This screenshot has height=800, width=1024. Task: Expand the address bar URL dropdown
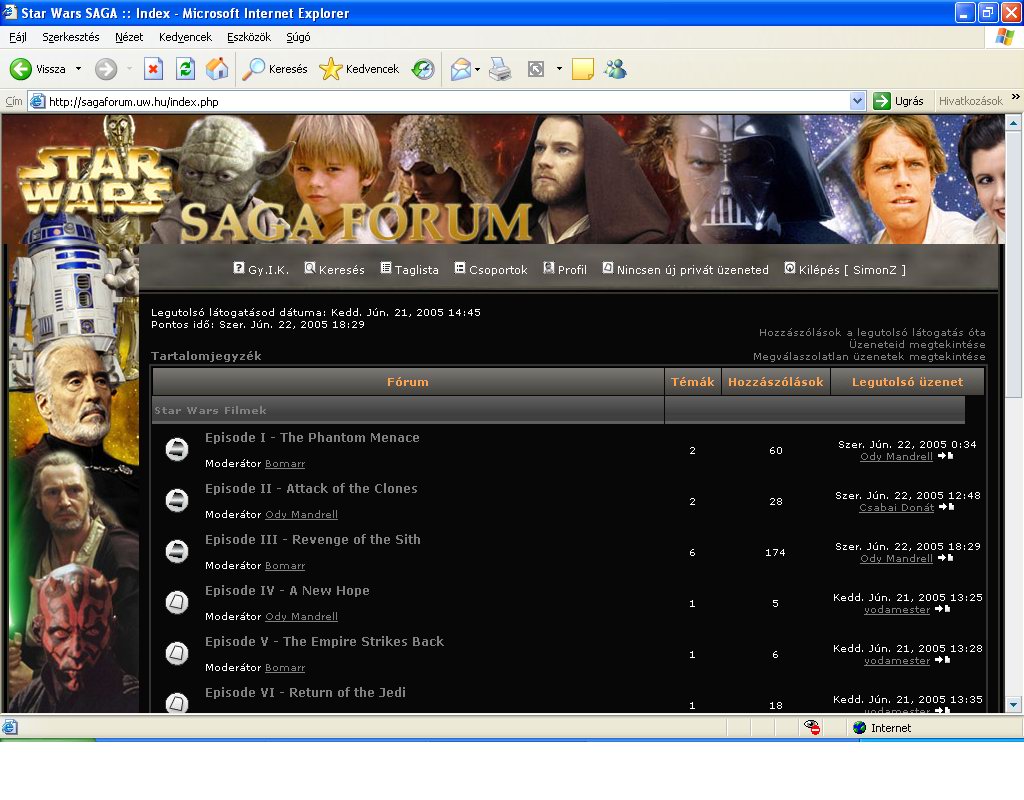[x=857, y=101]
